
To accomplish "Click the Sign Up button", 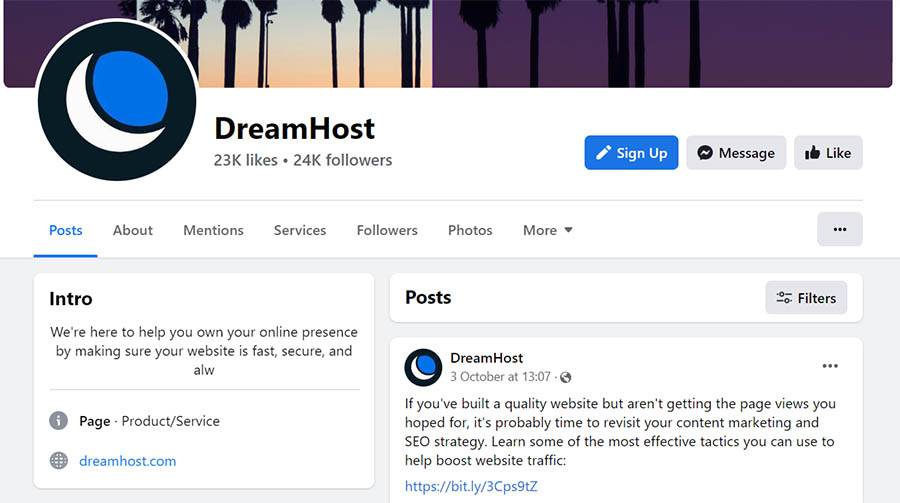I will (631, 153).
